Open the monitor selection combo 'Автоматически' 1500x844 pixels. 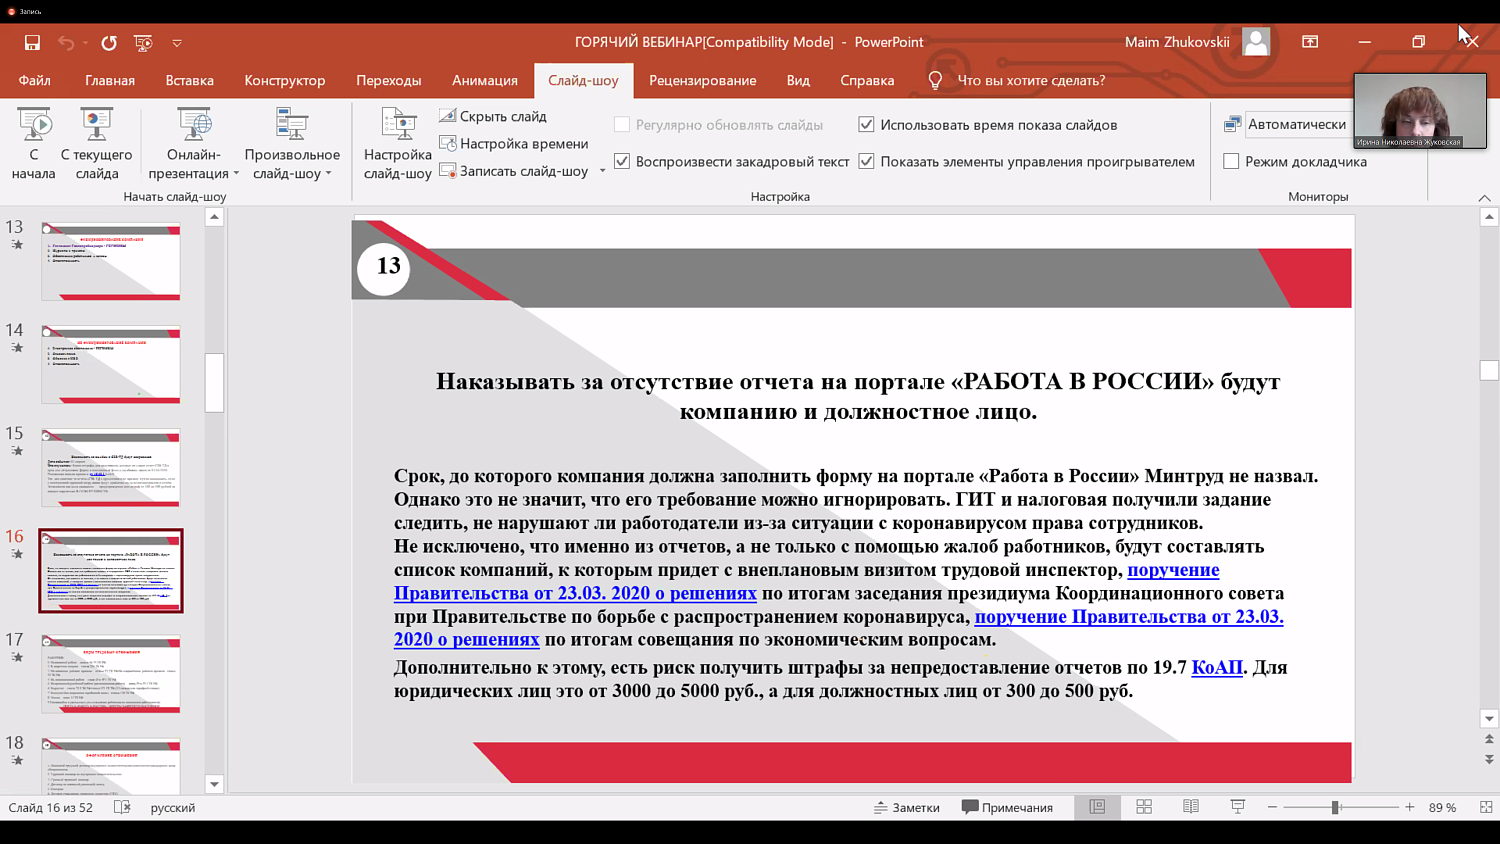(1296, 124)
